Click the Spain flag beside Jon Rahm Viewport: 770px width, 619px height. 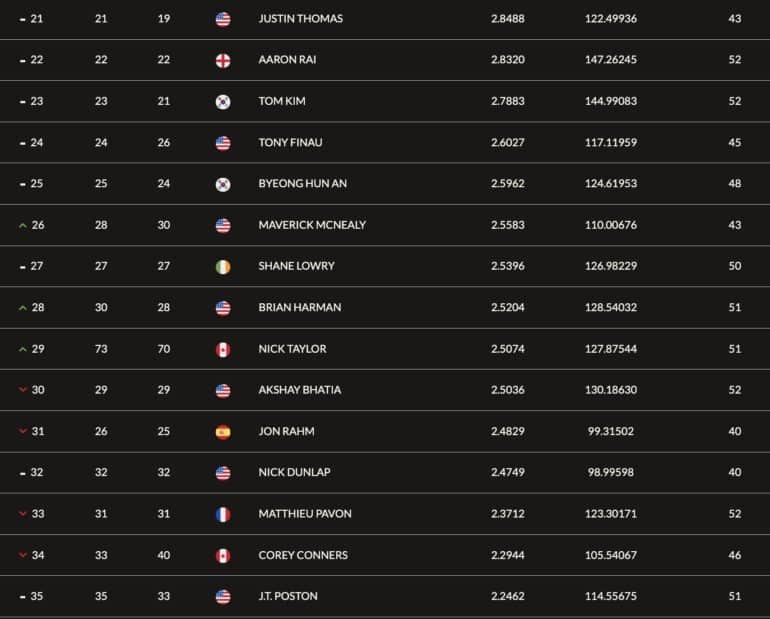223,432
